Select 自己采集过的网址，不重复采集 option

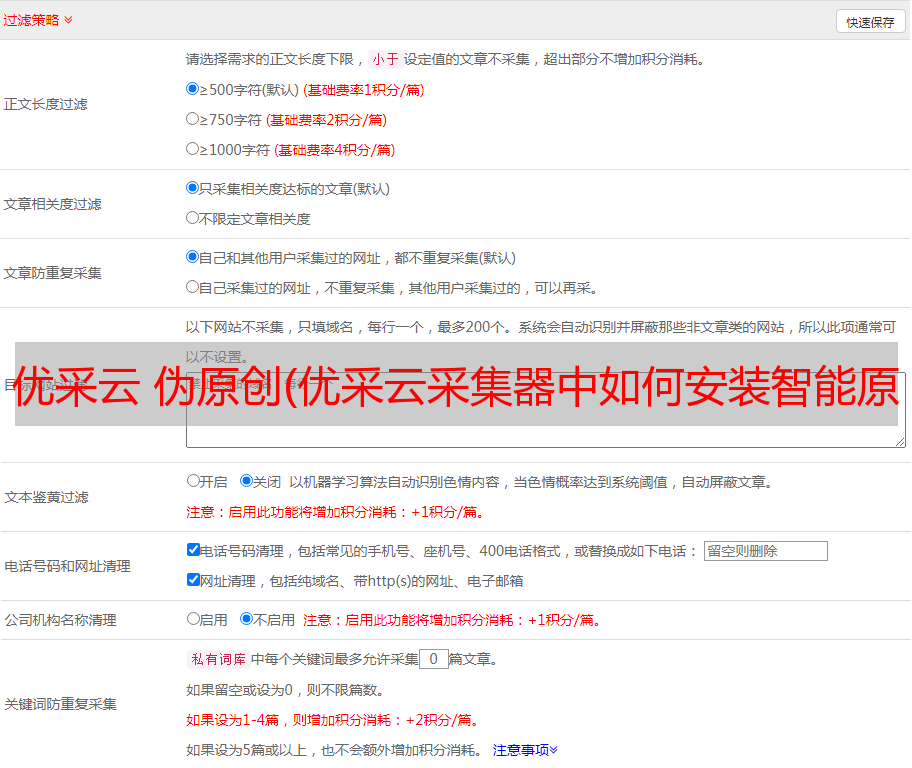tap(193, 287)
